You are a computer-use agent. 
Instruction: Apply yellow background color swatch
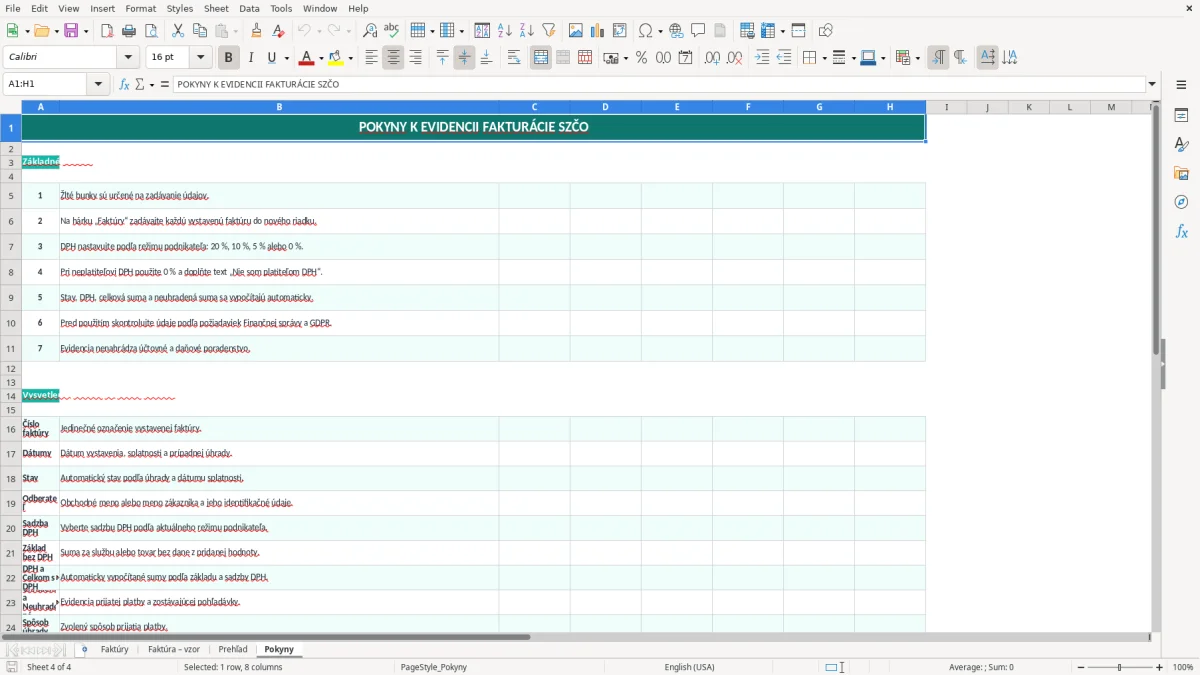[x=336, y=58]
